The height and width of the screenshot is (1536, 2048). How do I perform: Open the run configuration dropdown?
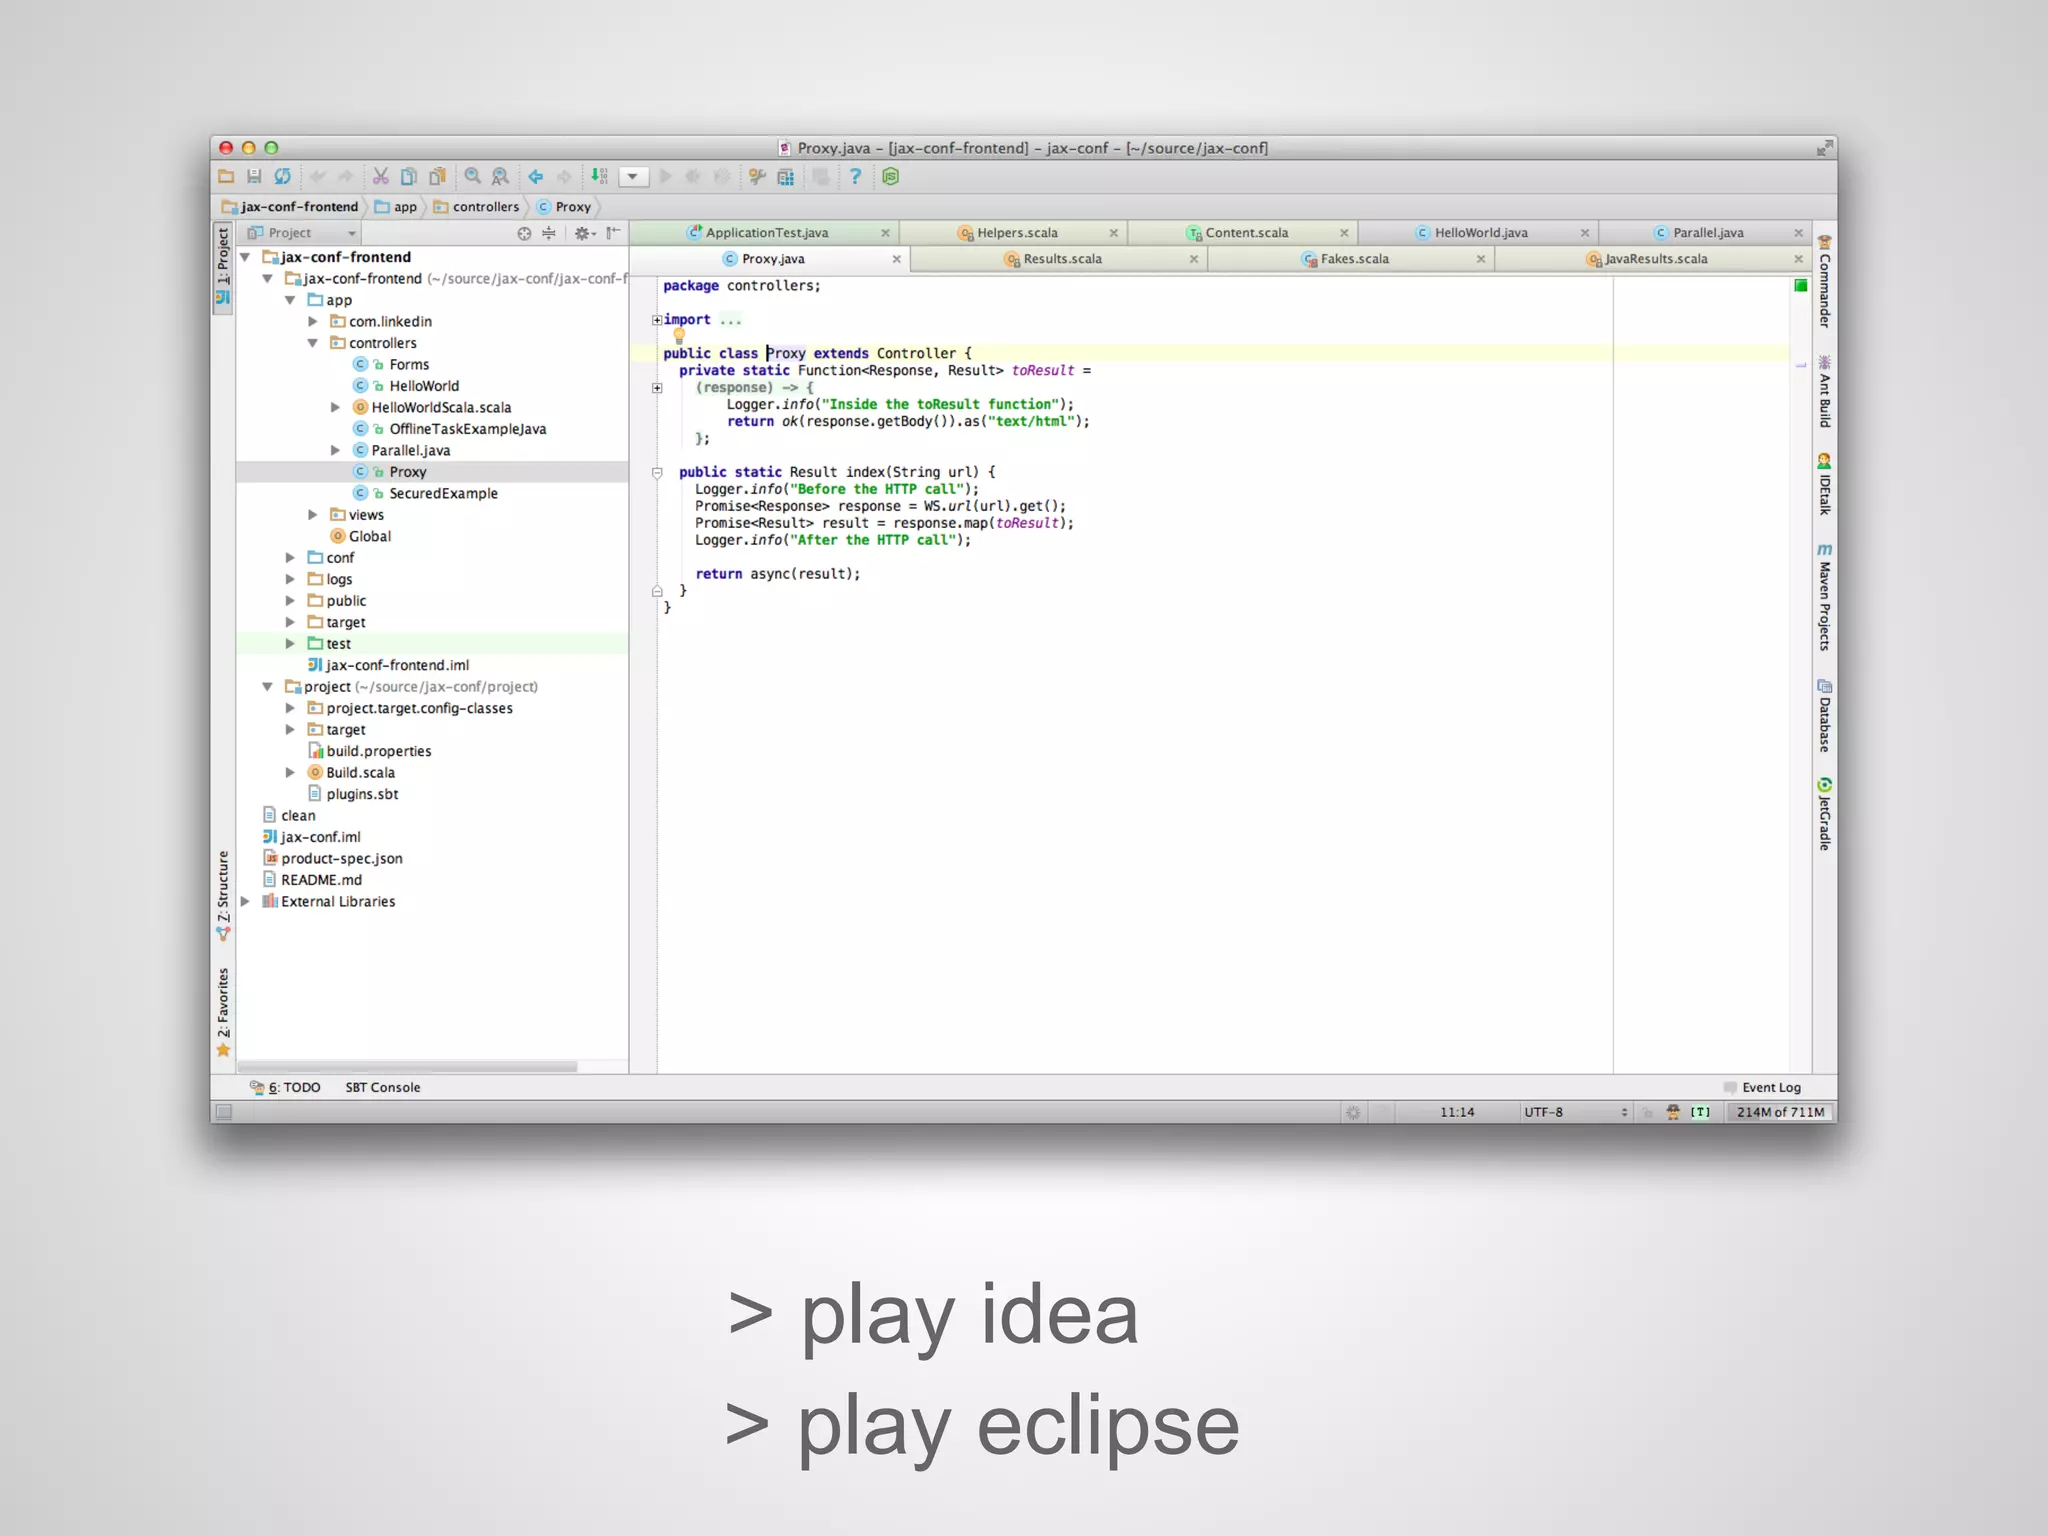pyautogui.click(x=633, y=177)
